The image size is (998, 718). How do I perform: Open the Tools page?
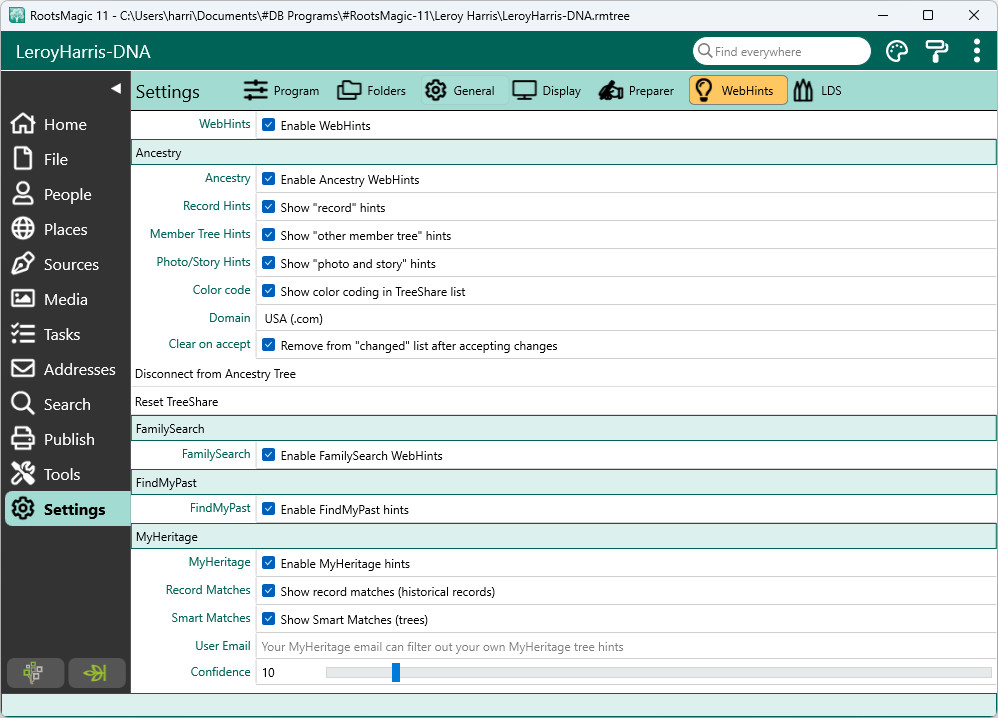[x=66, y=474]
